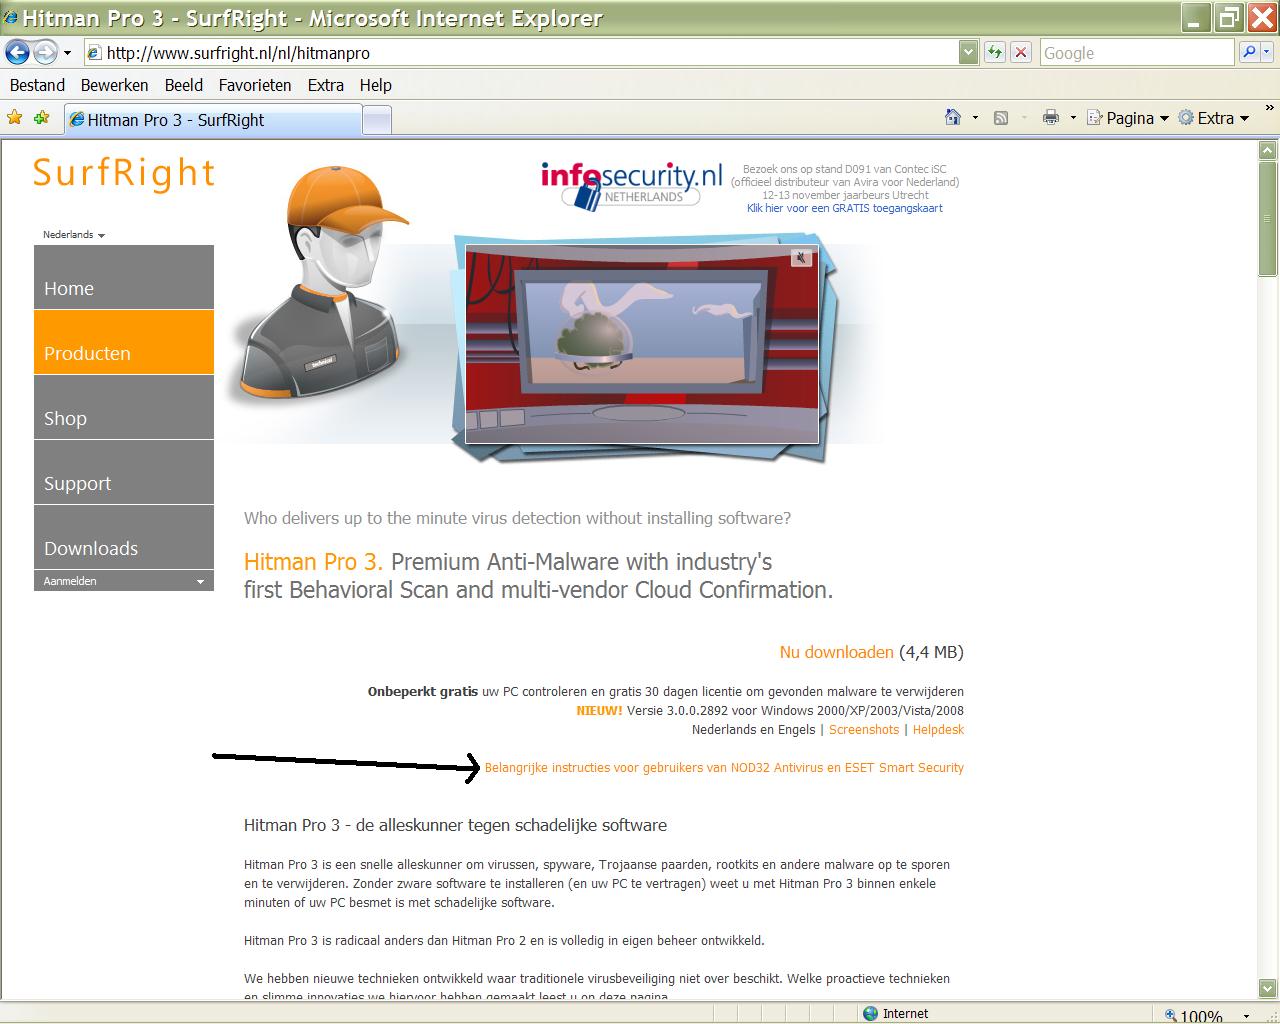Click the scrollbar up arrow
The width and height of the screenshot is (1280, 1024).
[x=1267, y=151]
